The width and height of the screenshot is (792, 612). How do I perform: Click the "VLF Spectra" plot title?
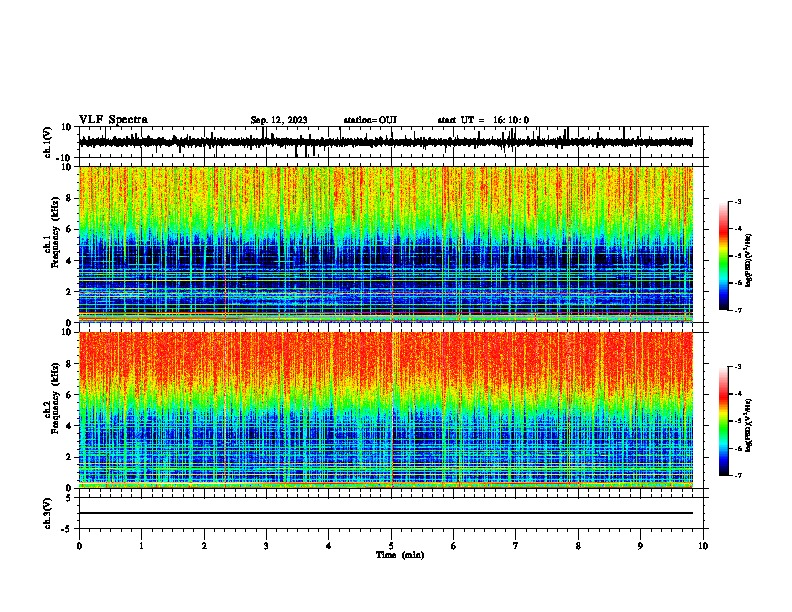pyautogui.click(x=113, y=120)
